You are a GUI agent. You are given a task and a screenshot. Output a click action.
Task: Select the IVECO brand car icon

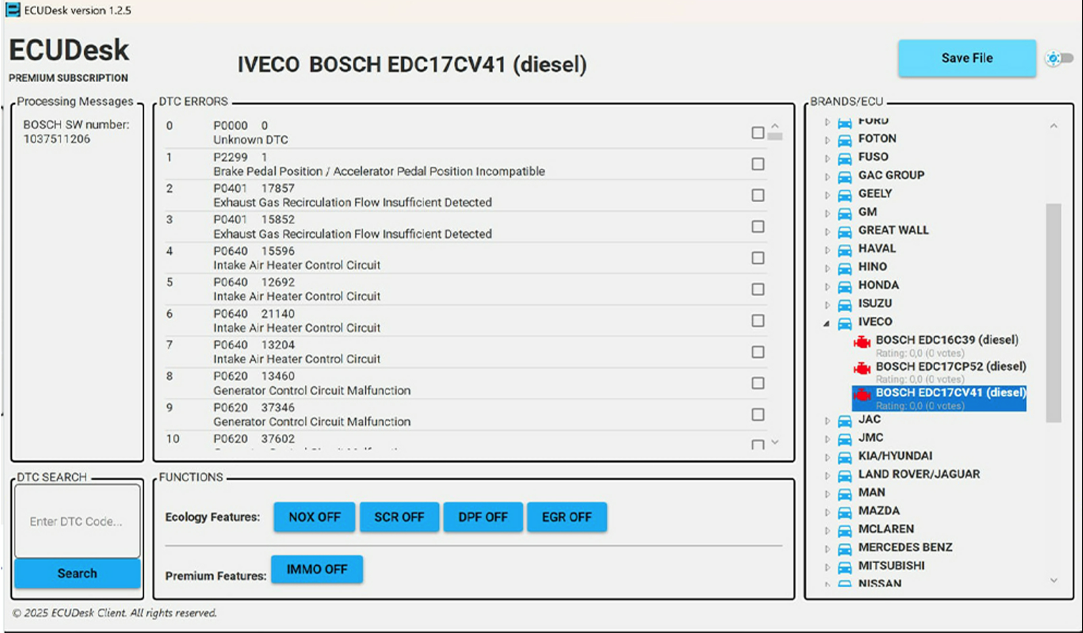click(x=845, y=323)
